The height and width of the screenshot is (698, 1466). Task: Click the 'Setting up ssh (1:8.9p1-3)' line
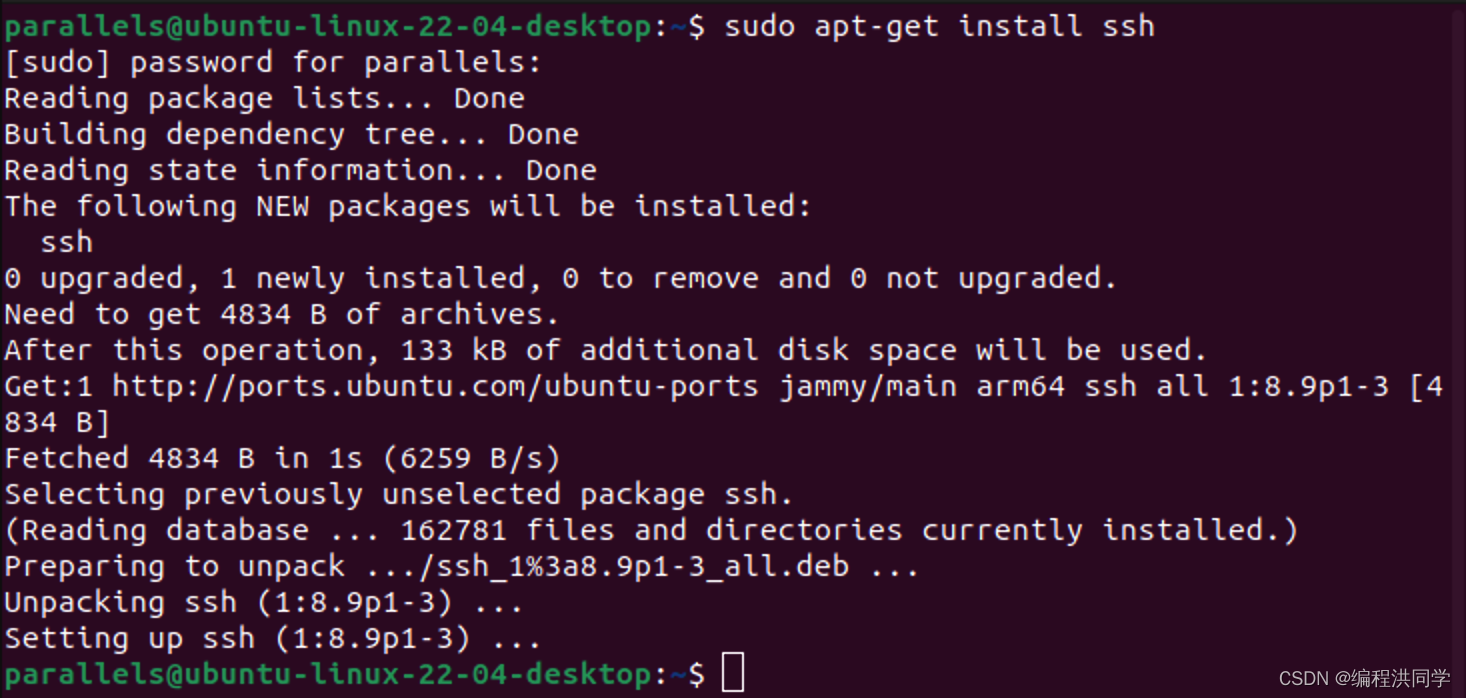[272, 639]
